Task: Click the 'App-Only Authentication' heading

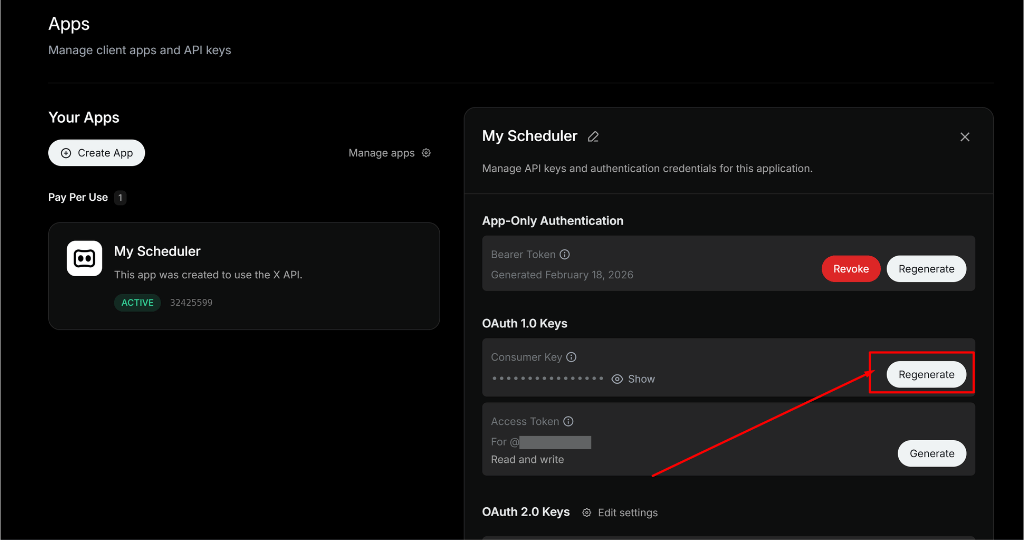Action: coord(552,221)
